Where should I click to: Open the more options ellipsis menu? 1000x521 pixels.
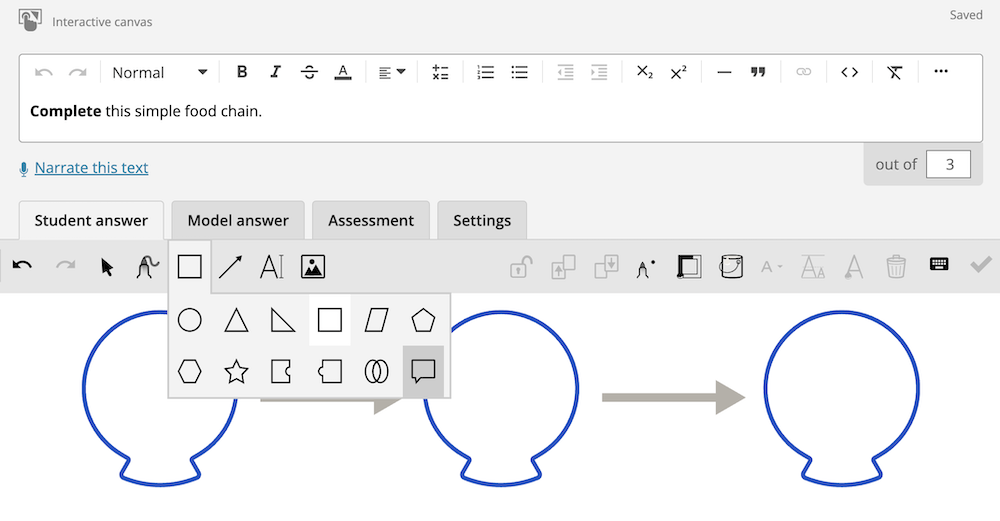pos(941,71)
